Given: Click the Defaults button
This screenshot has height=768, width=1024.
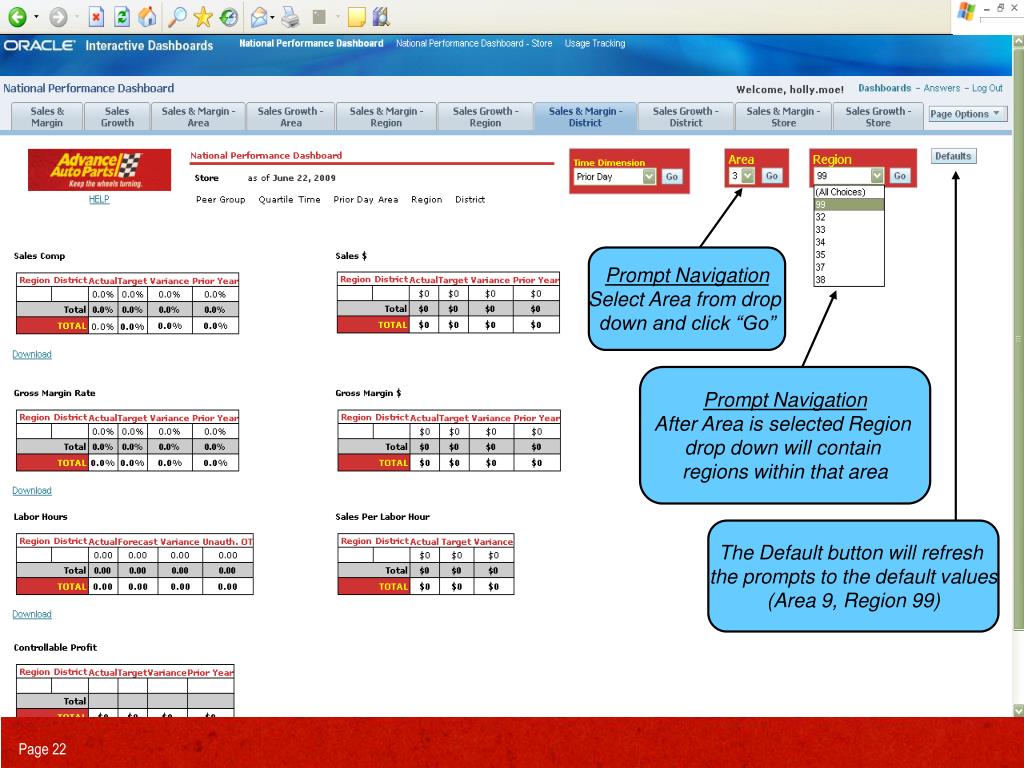Looking at the screenshot, I should point(953,156).
